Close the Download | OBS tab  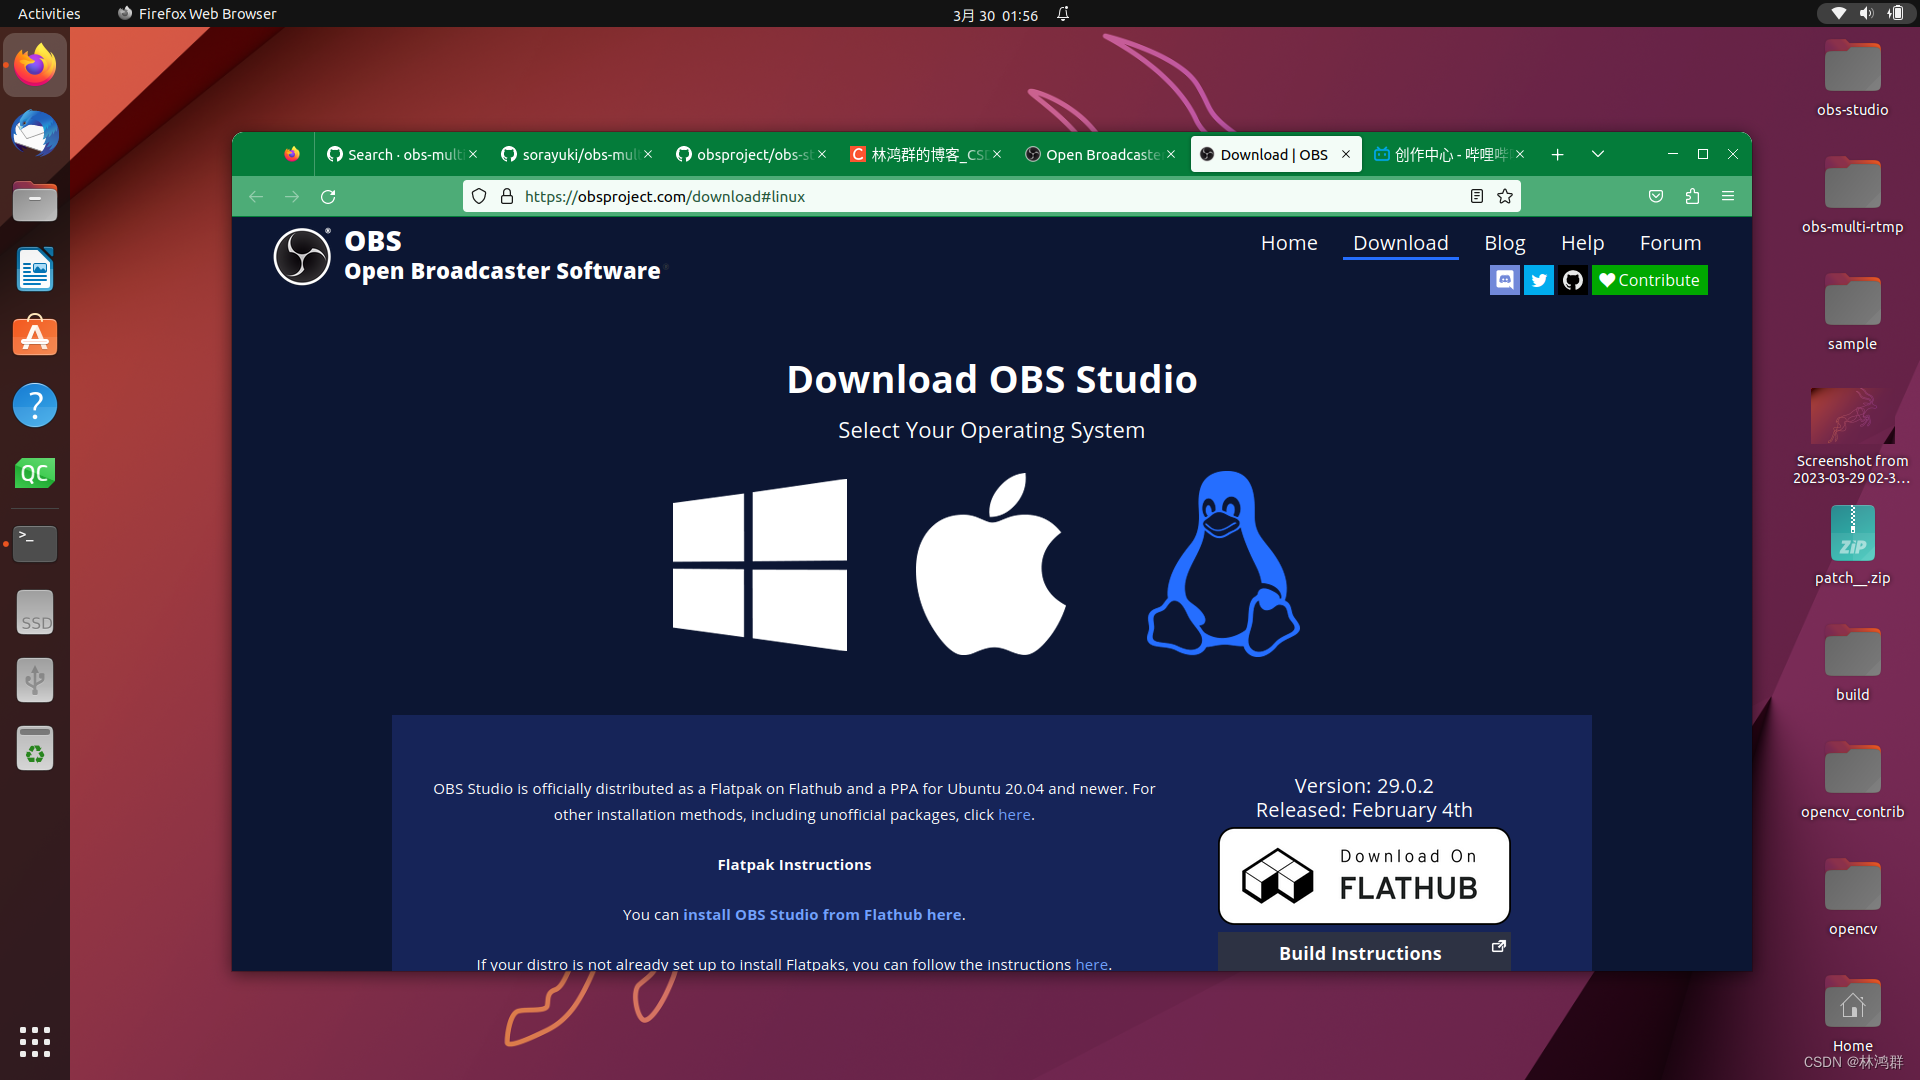pos(1346,155)
